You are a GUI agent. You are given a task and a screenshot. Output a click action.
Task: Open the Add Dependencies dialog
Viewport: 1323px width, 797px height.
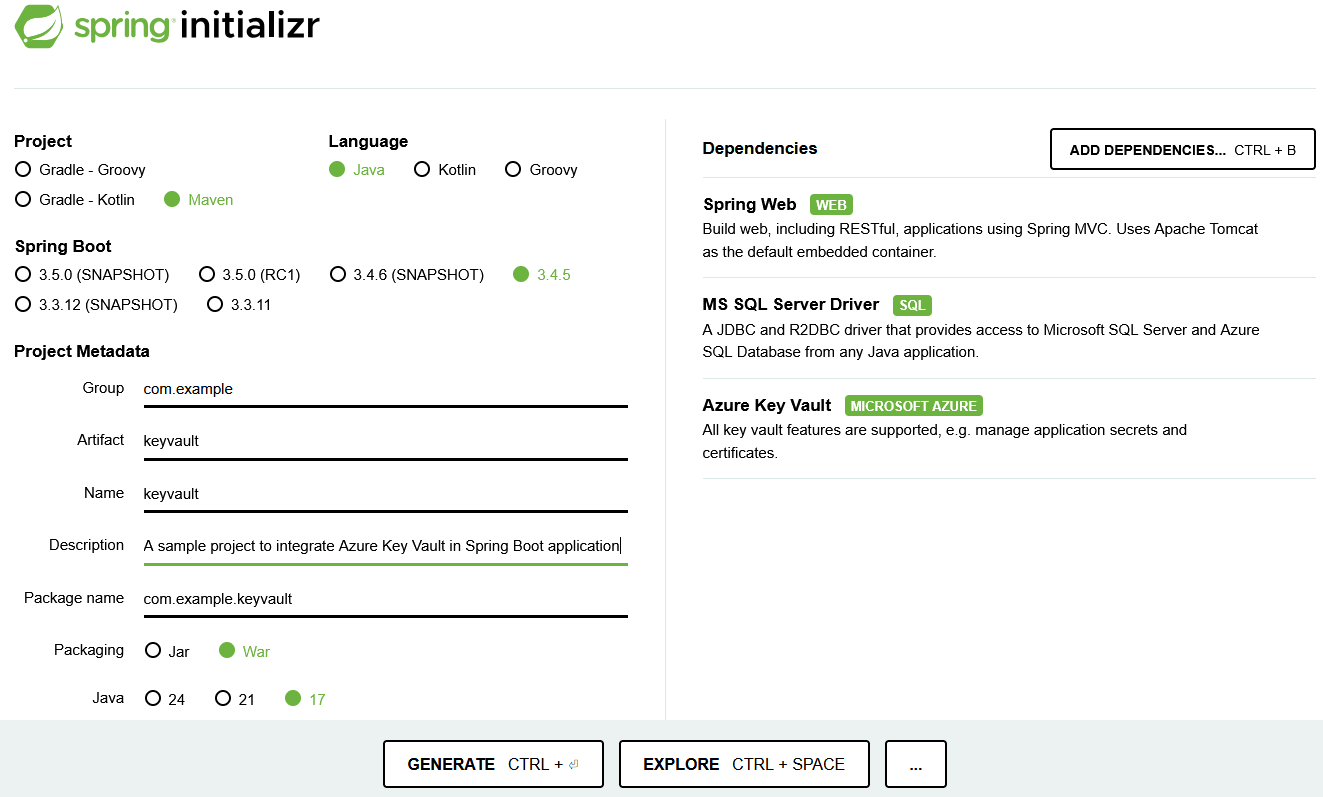tap(1182, 150)
